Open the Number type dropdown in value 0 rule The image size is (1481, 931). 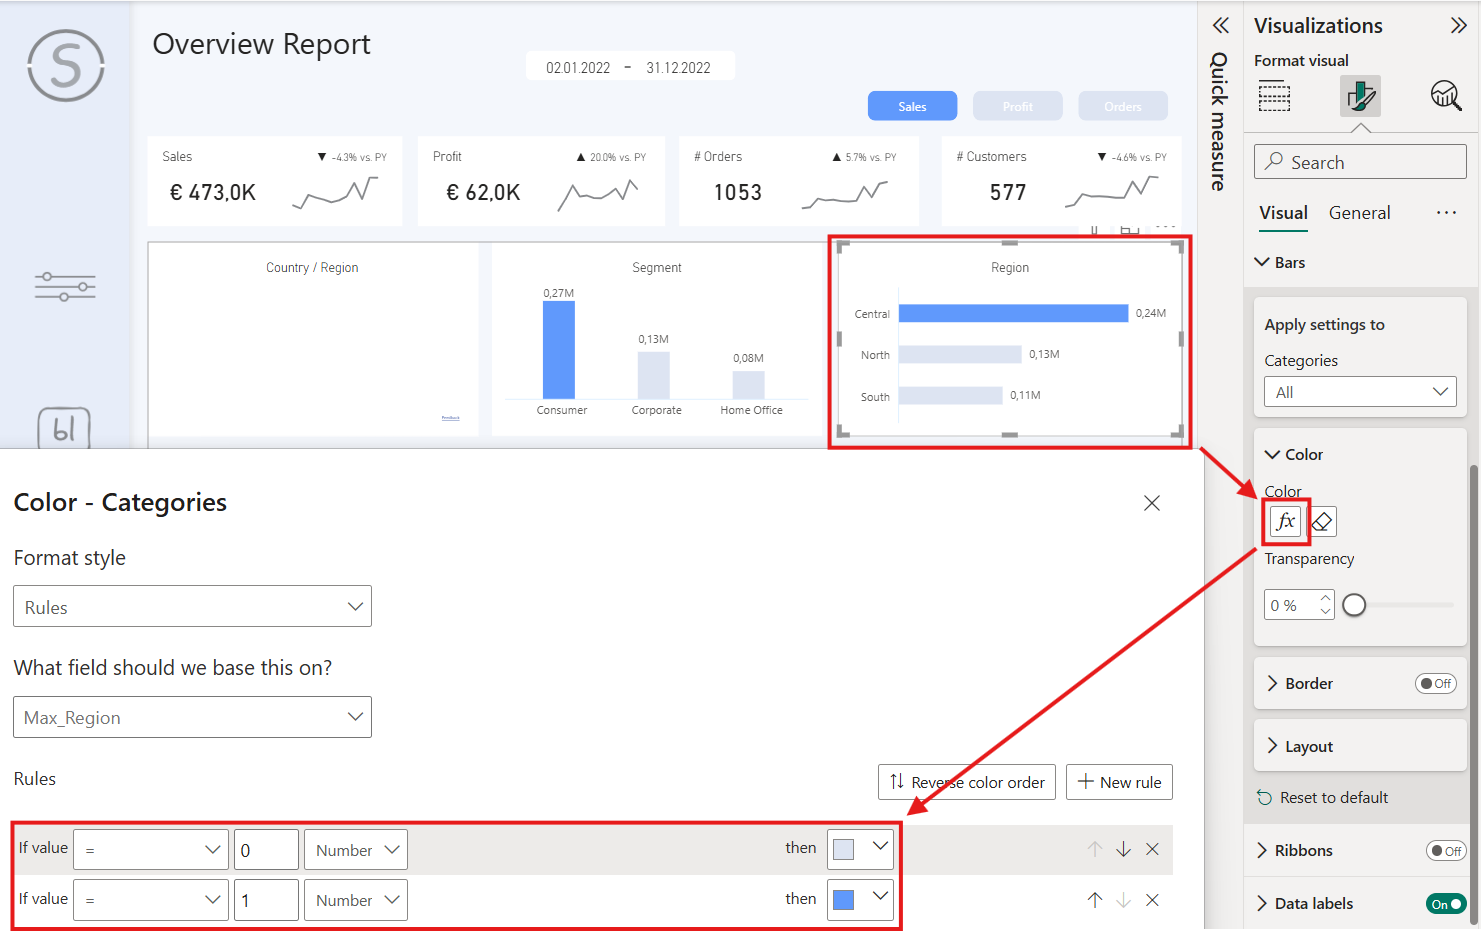coord(356,849)
